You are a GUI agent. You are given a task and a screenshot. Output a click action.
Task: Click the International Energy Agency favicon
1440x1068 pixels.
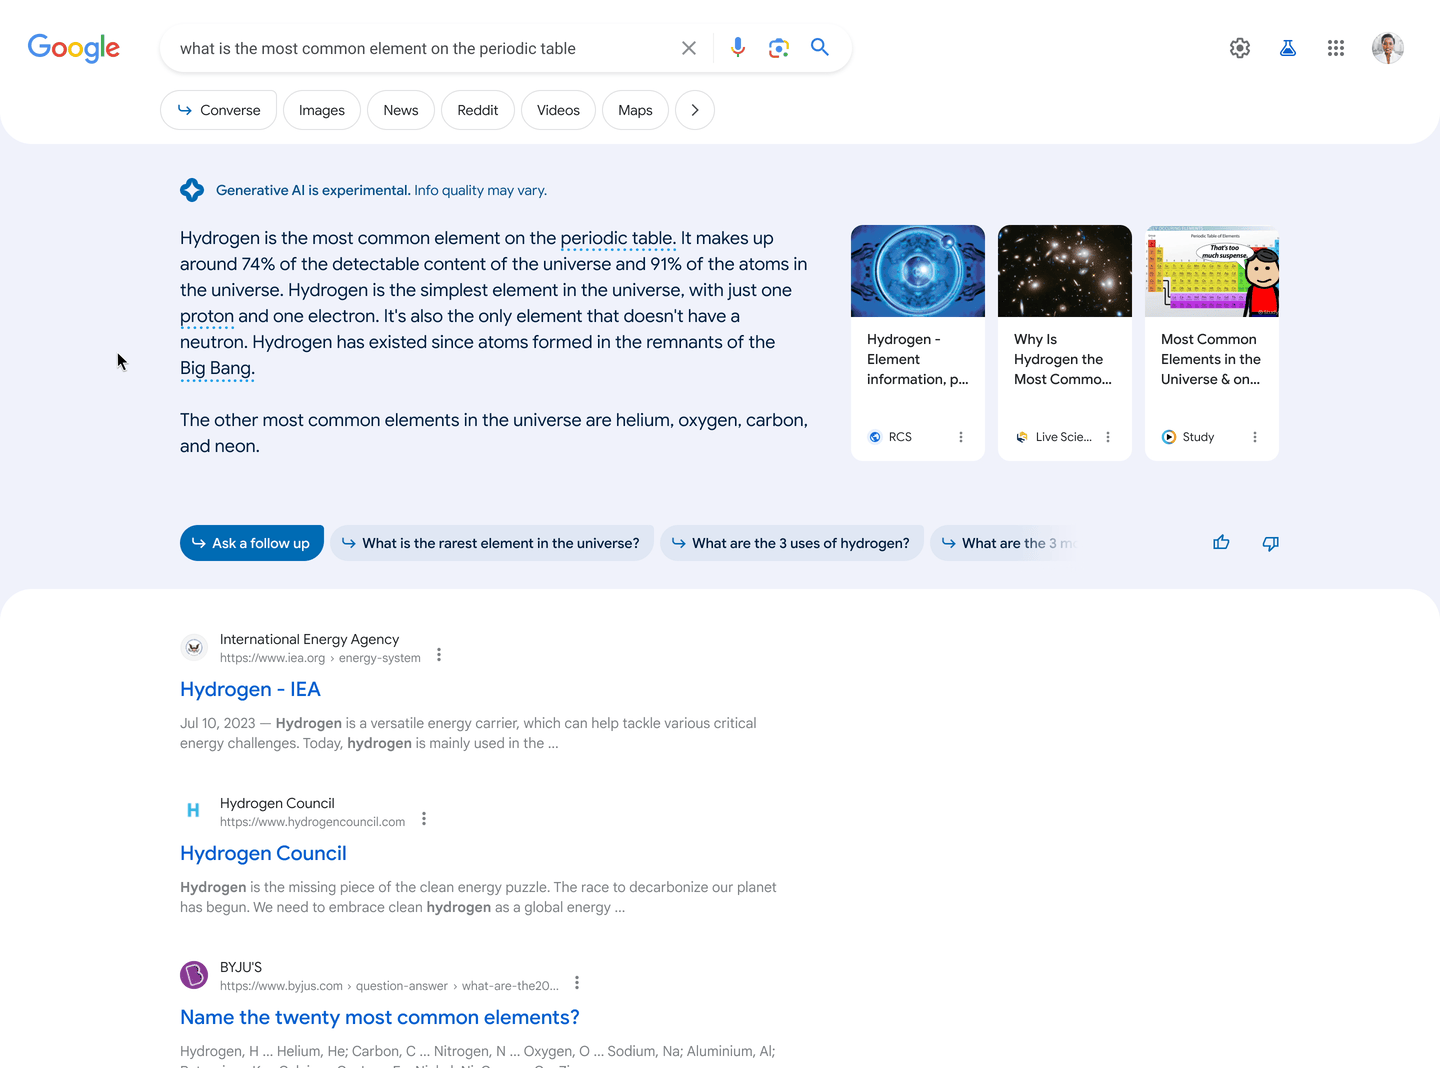point(193,647)
